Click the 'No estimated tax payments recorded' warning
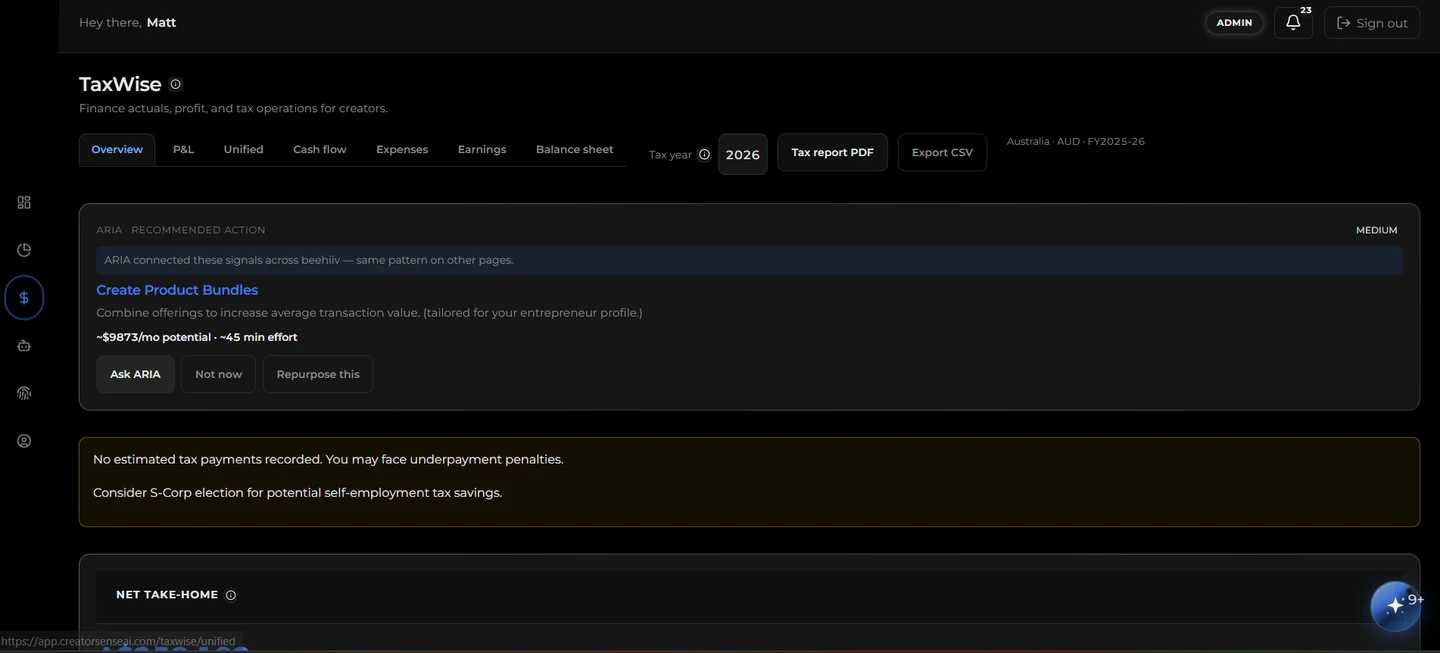Image resolution: width=1440 pixels, height=653 pixels. coord(328,460)
